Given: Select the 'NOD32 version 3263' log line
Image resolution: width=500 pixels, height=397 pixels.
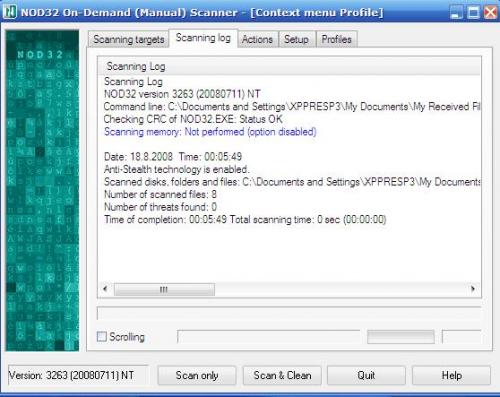Looking at the screenshot, I should [x=182, y=94].
